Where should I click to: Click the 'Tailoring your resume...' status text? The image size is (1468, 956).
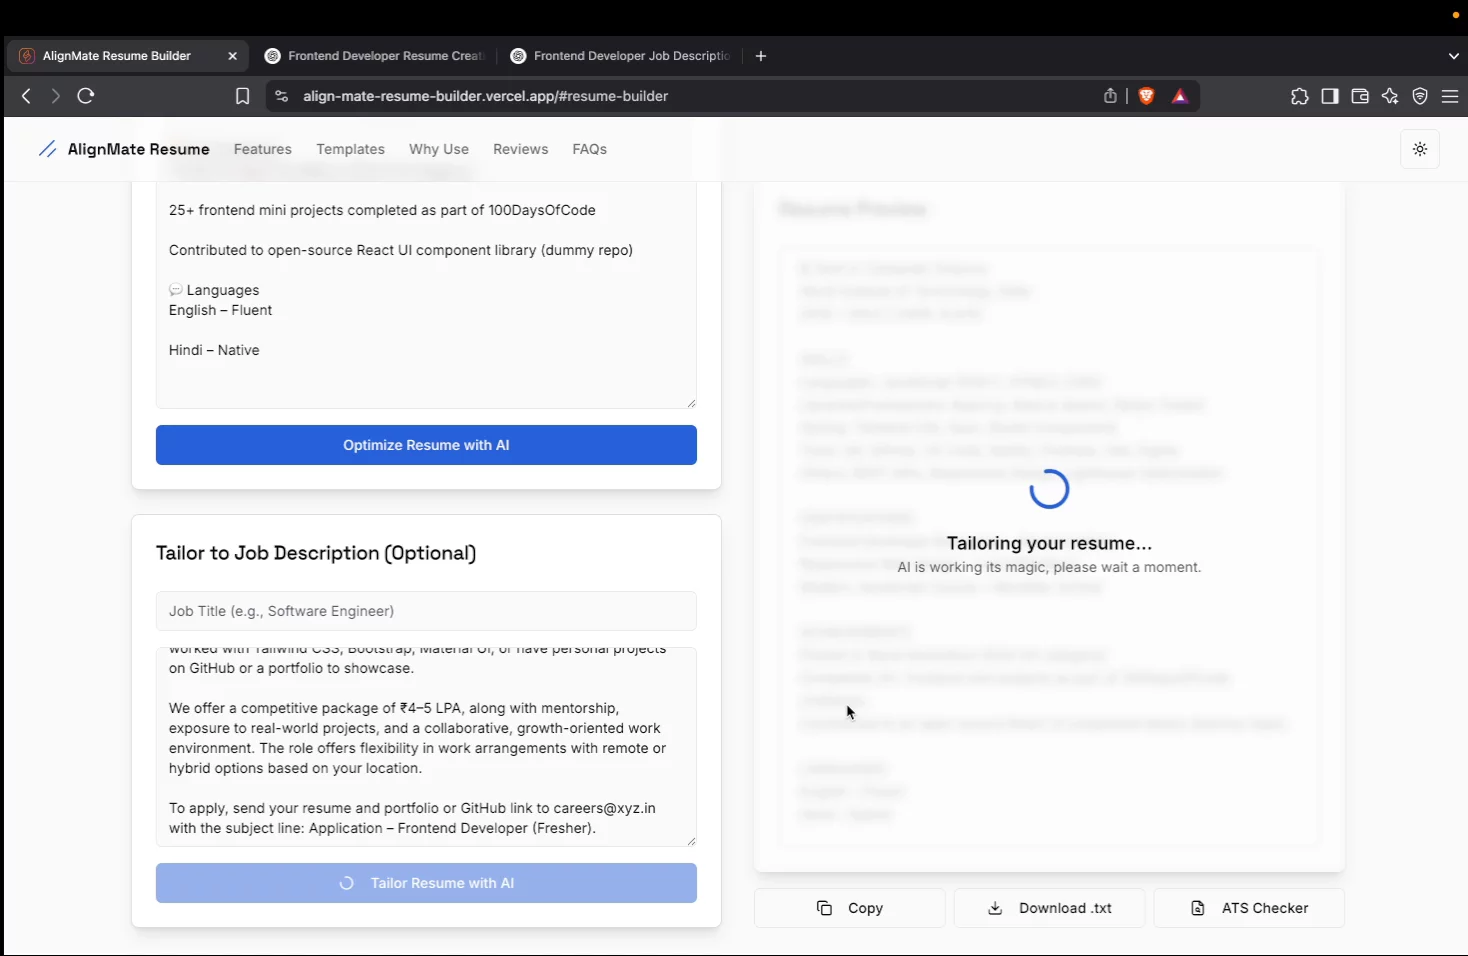[1049, 543]
